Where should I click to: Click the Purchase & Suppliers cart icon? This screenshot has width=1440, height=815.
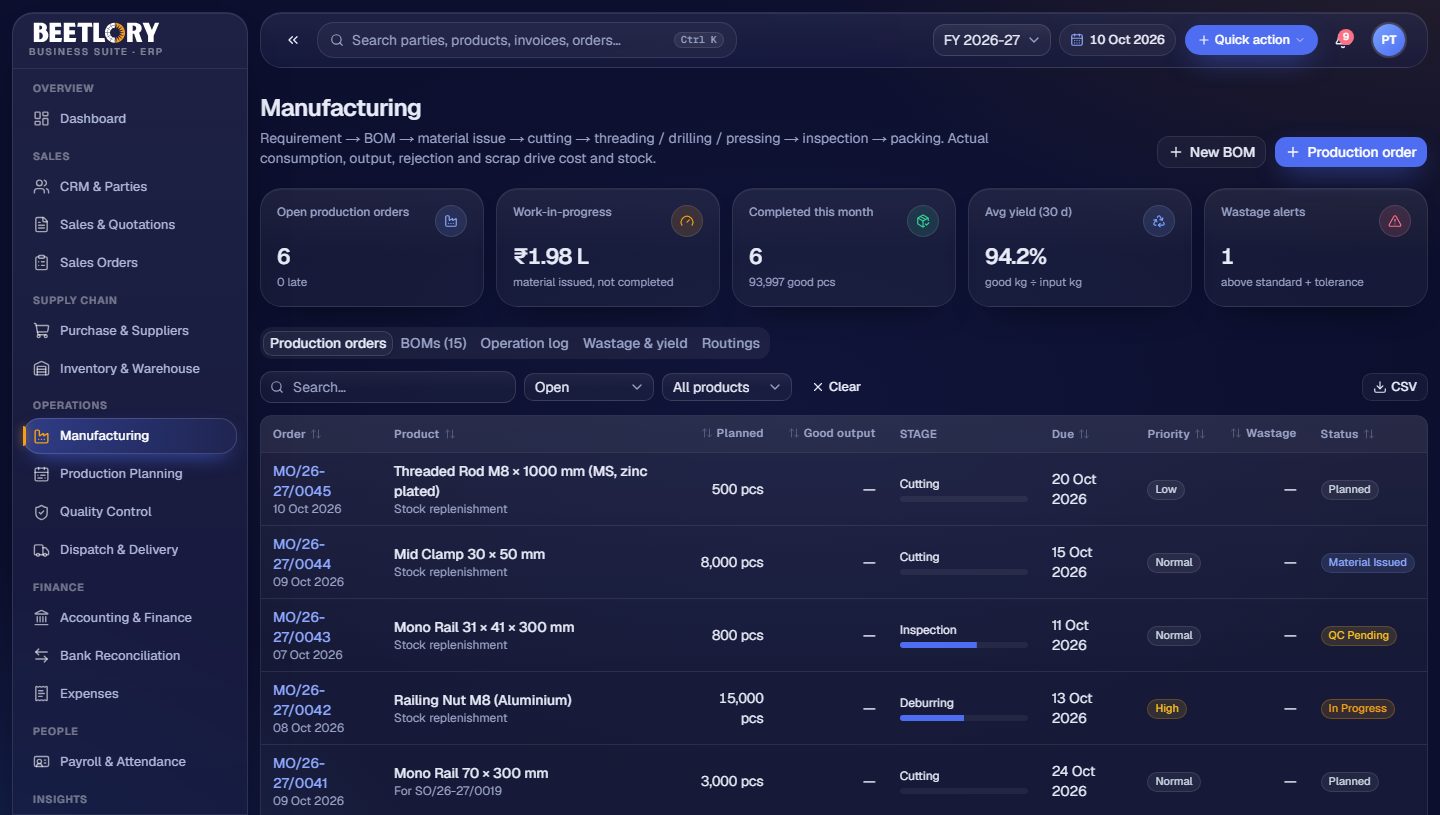tap(41, 331)
